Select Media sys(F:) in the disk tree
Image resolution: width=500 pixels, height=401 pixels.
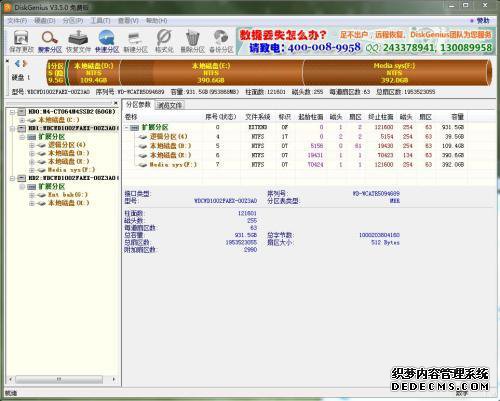point(71,170)
